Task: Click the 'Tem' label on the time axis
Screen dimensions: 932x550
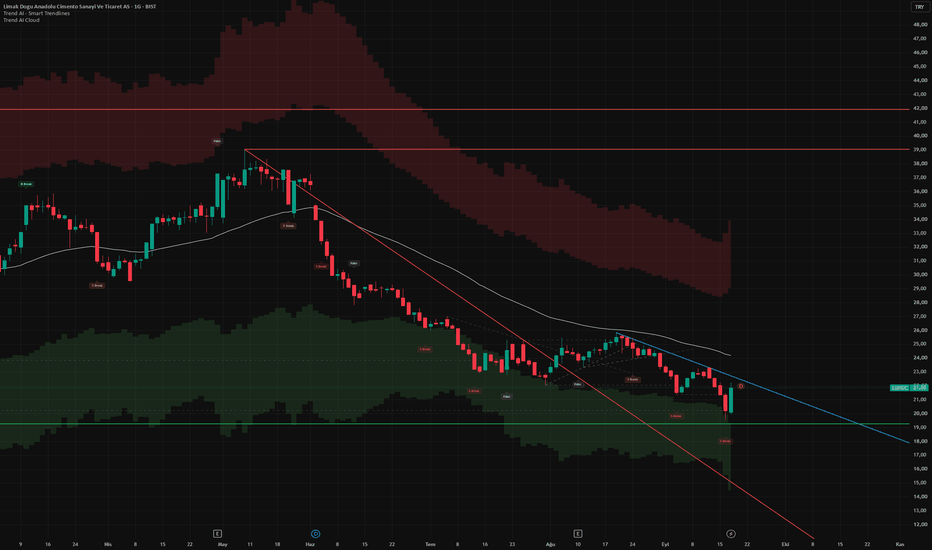Action: 430,544
